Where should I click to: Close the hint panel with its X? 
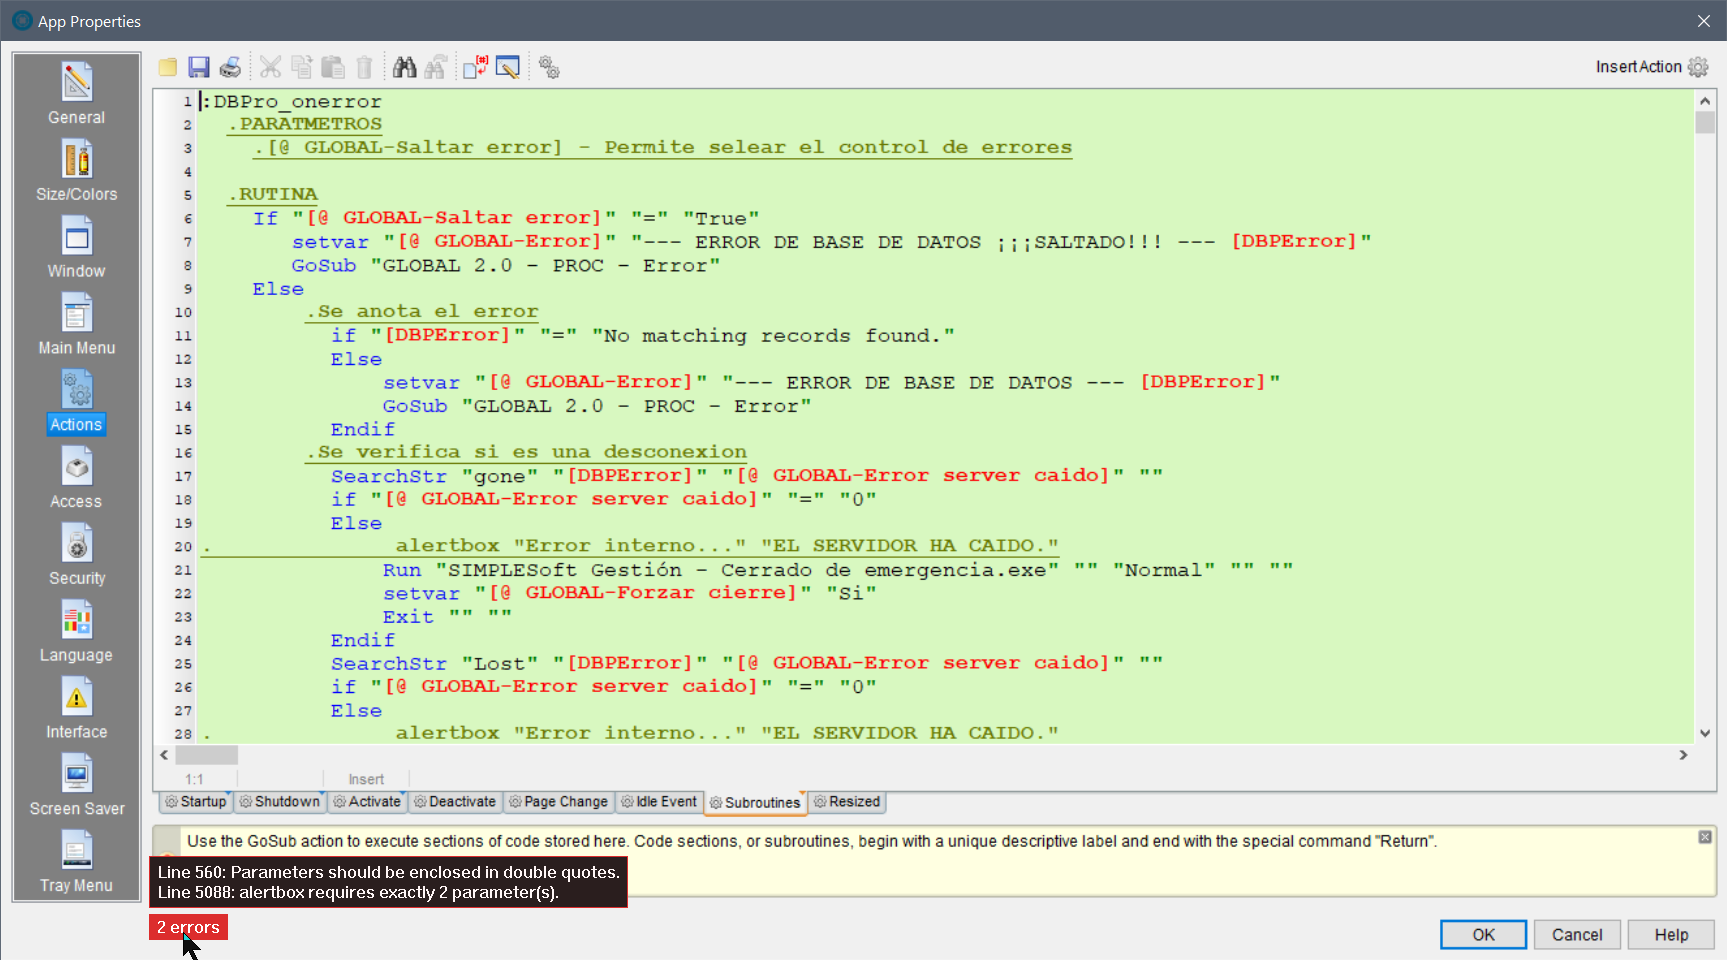pos(1705,837)
